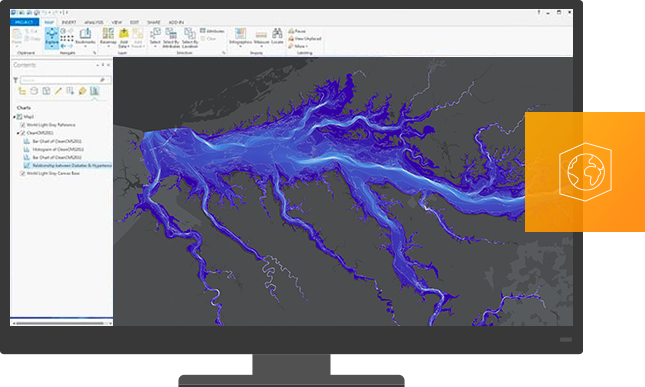Toggle the CleanCMS2011 layer checkbox

[x=23, y=133]
